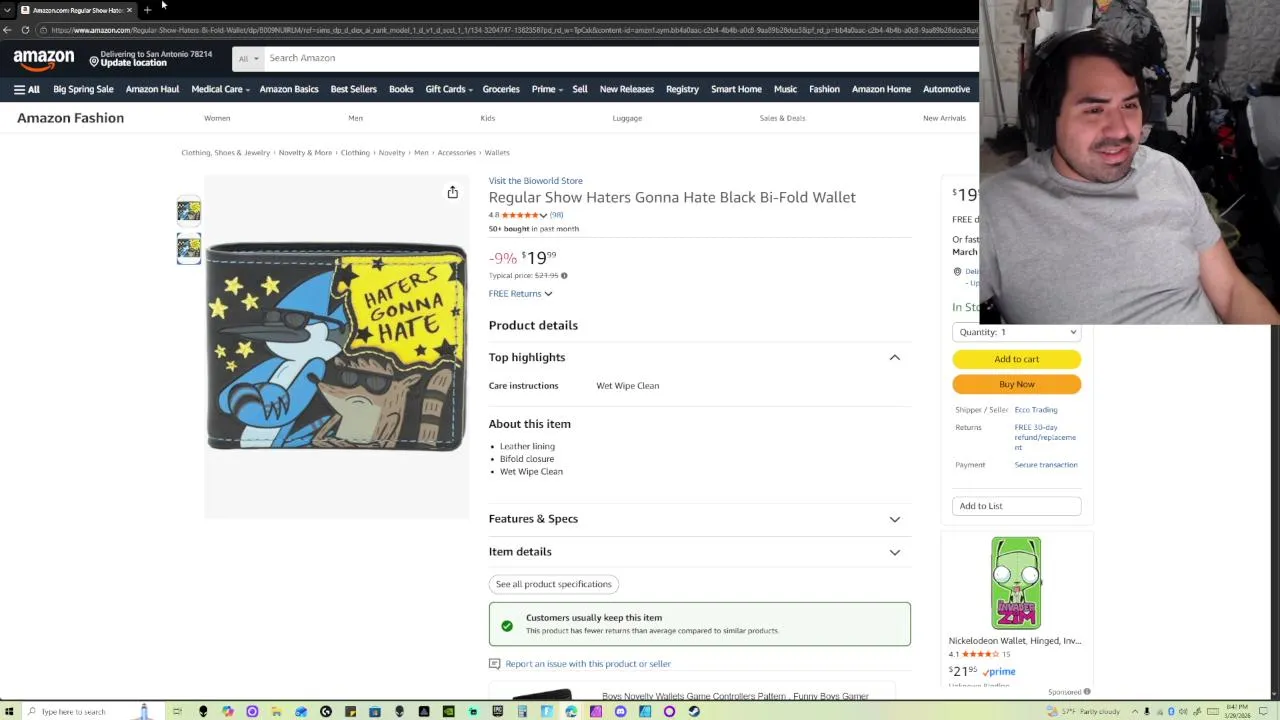The width and height of the screenshot is (1280, 720).
Task: Open Report an issue with this product
Action: (588, 664)
